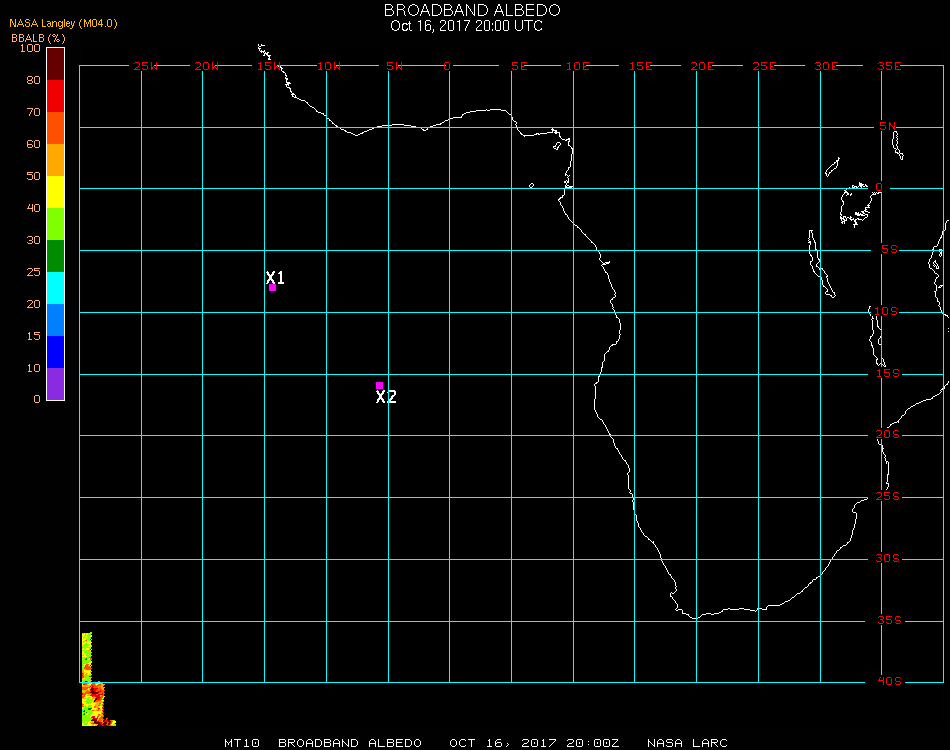Click the 30E longitude label
Image resolution: width=950 pixels, height=750 pixels.
click(x=826, y=66)
